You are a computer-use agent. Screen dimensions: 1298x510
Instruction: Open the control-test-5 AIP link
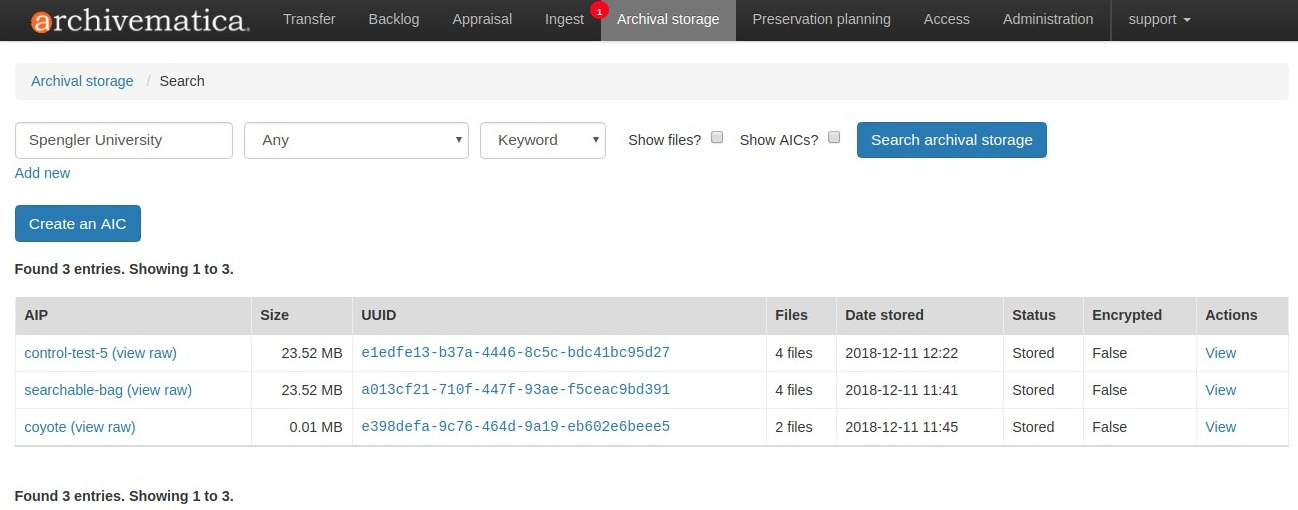[66, 353]
